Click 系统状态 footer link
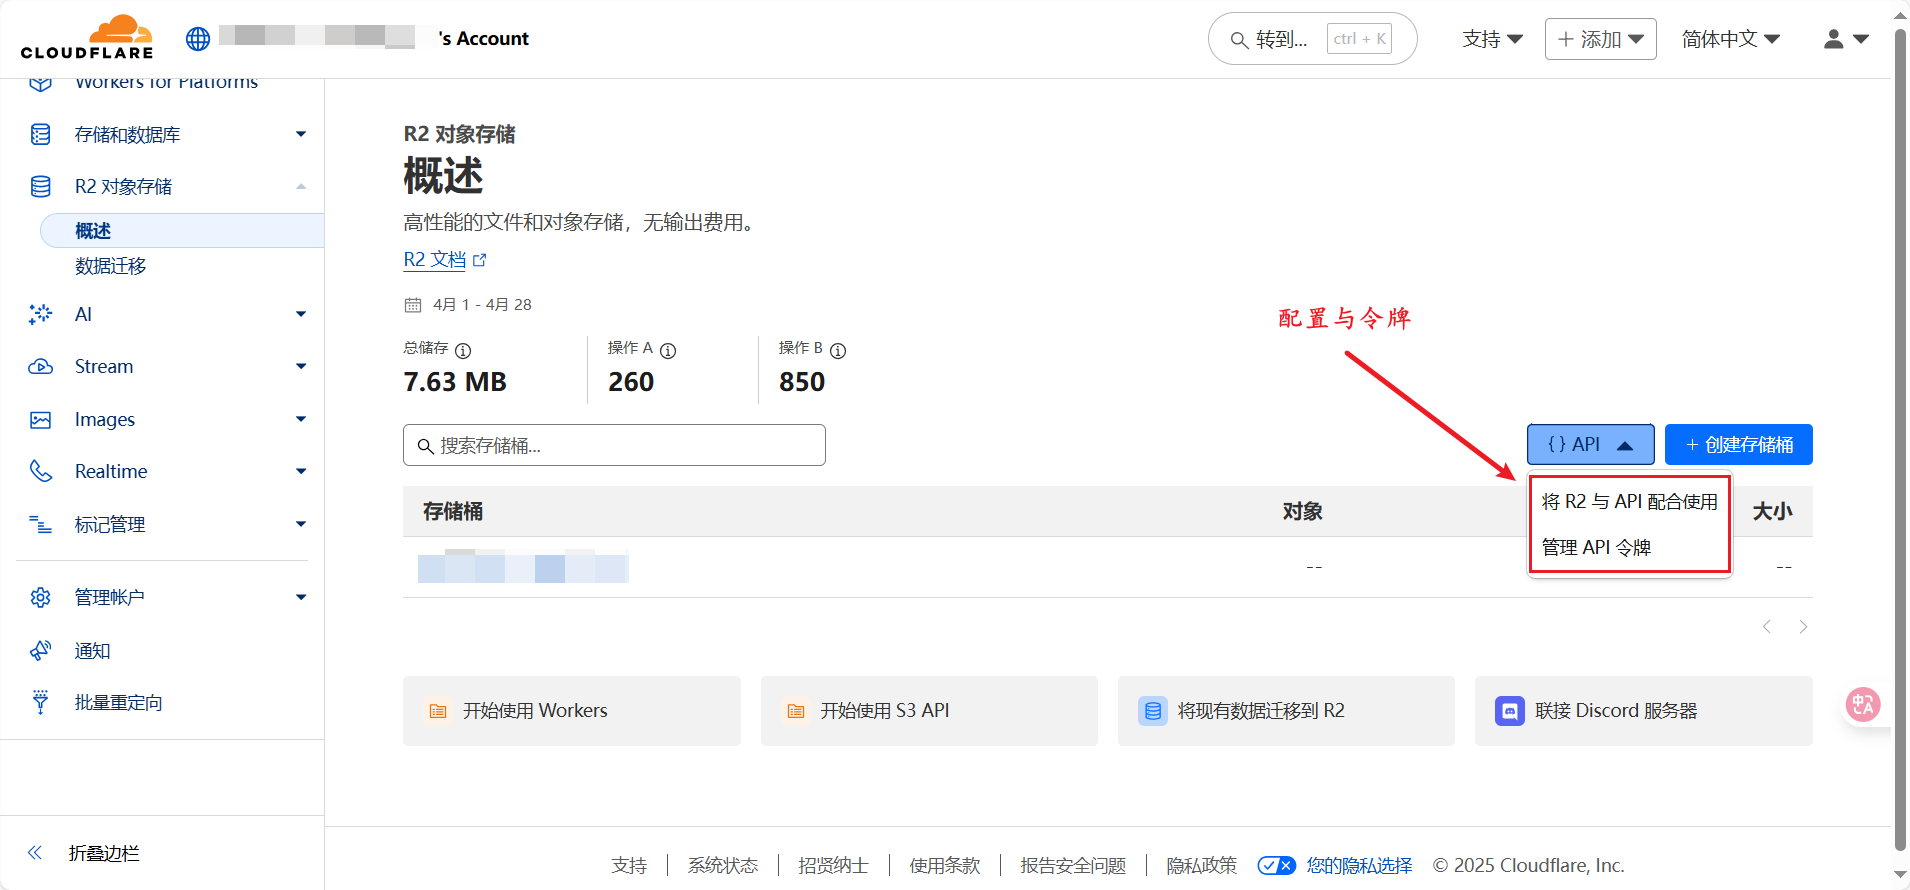Screen dimensions: 1910x890 pos(722,865)
